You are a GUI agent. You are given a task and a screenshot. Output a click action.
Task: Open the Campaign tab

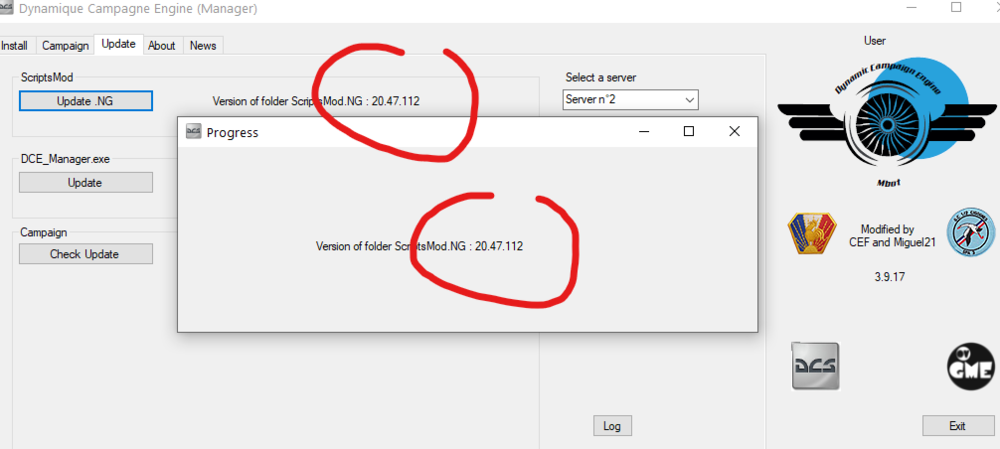click(65, 46)
